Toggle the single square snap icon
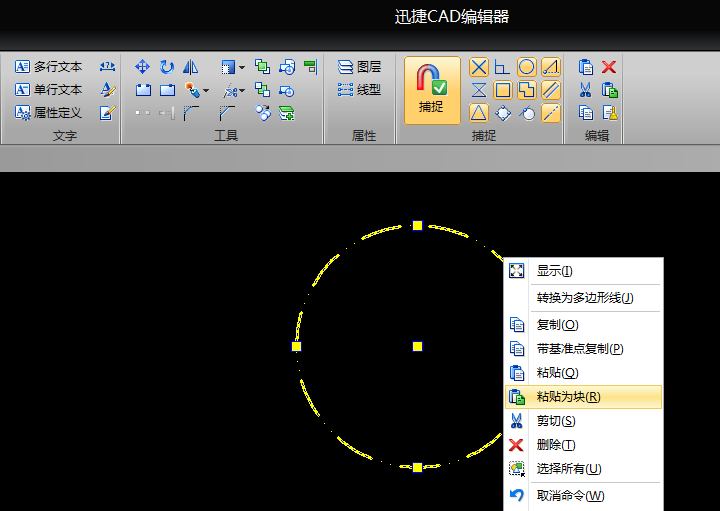 [503, 90]
